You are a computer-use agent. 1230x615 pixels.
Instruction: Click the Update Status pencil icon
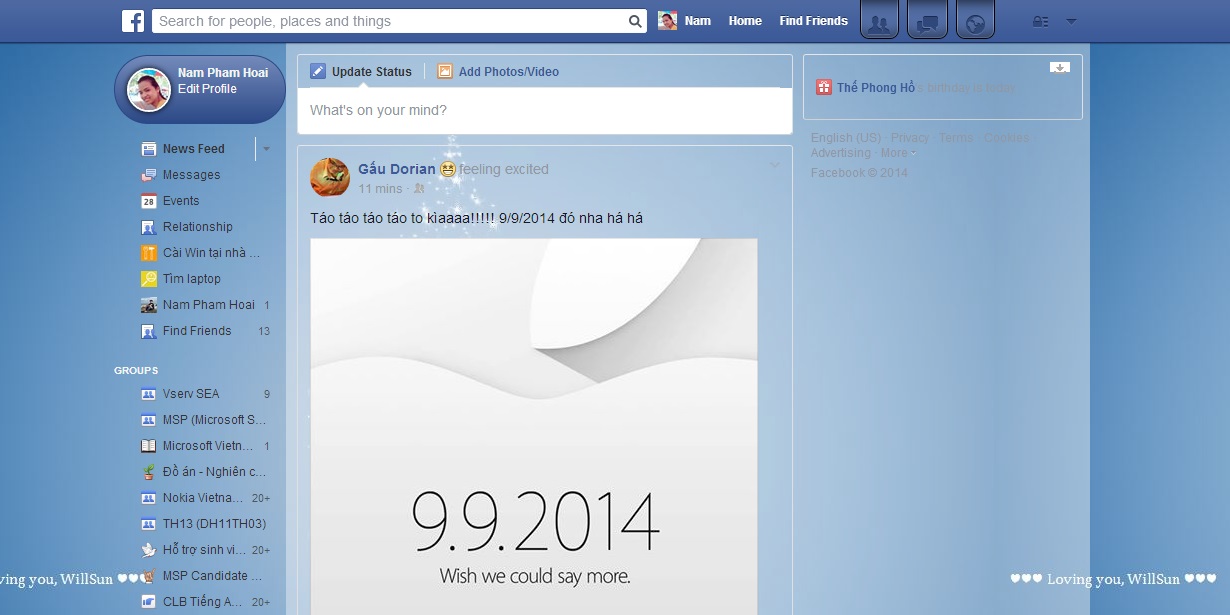(318, 71)
